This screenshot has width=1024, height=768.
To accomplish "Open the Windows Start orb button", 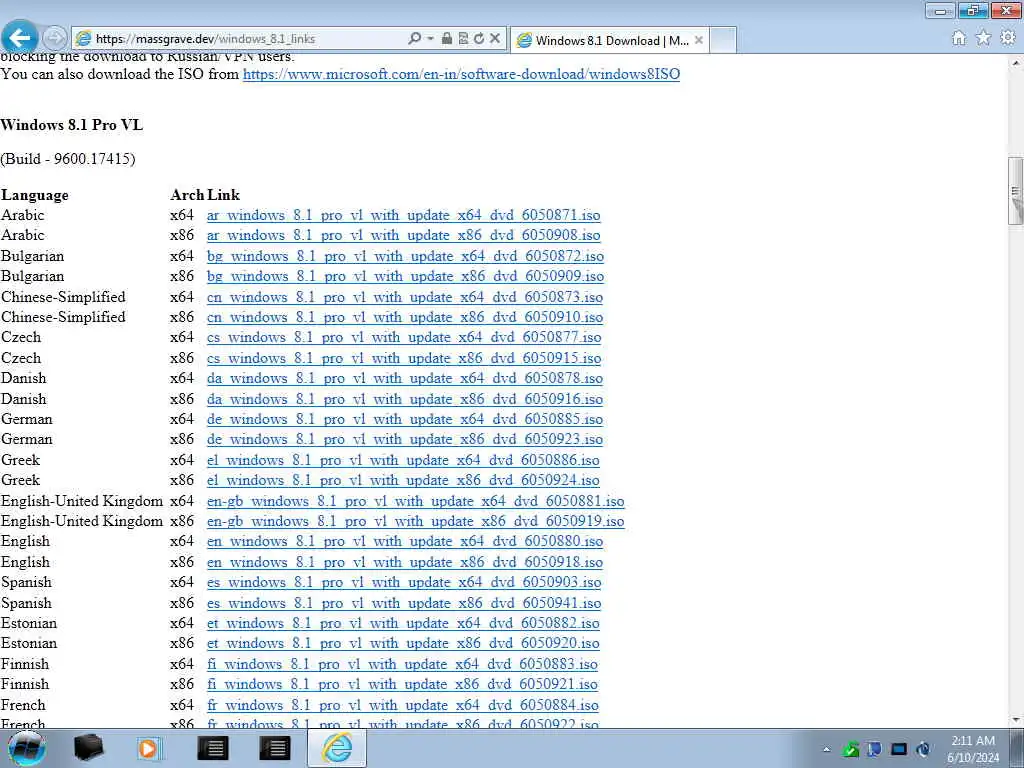I will (27, 748).
